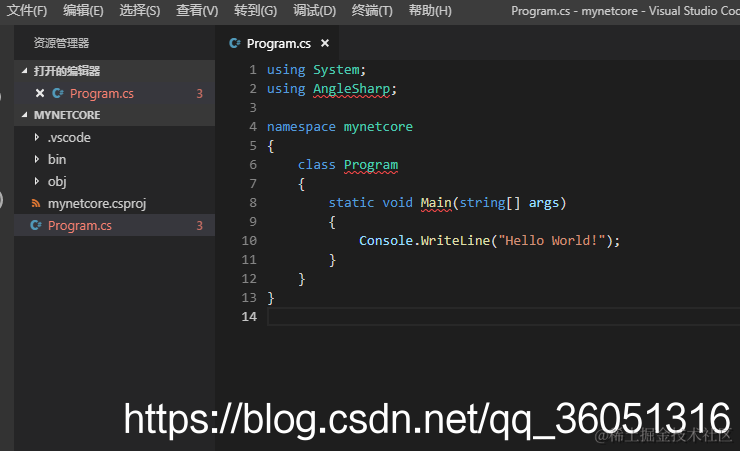Click the AngleSharp identifier on line 2

click(x=352, y=89)
